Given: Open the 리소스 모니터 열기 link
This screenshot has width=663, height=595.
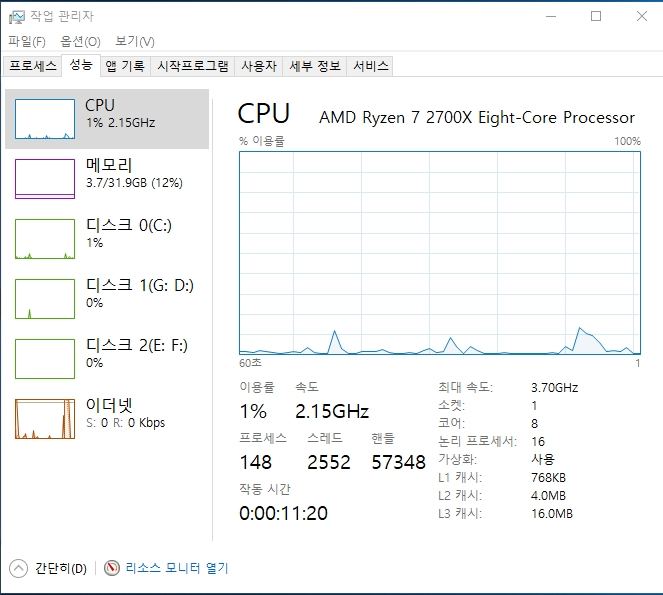Looking at the screenshot, I should (x=177, y=568).
